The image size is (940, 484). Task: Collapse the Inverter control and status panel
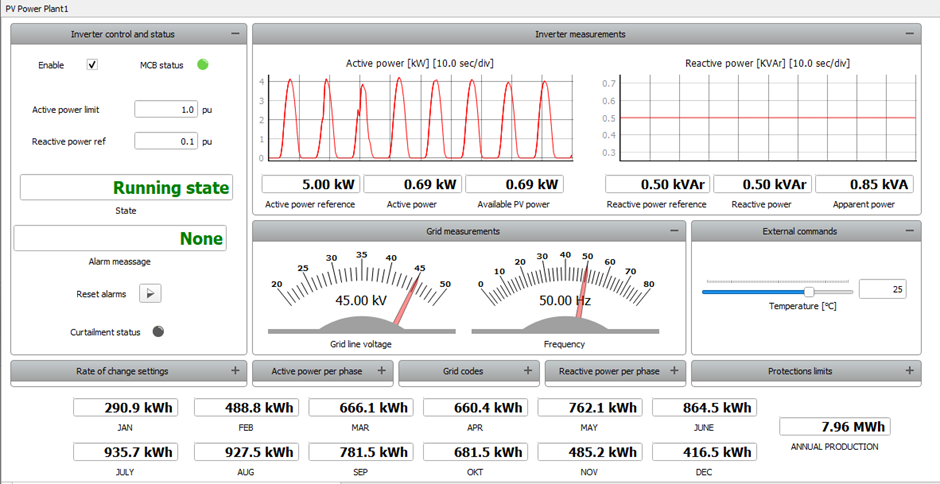pyautogui.click(x=235, y=34)
